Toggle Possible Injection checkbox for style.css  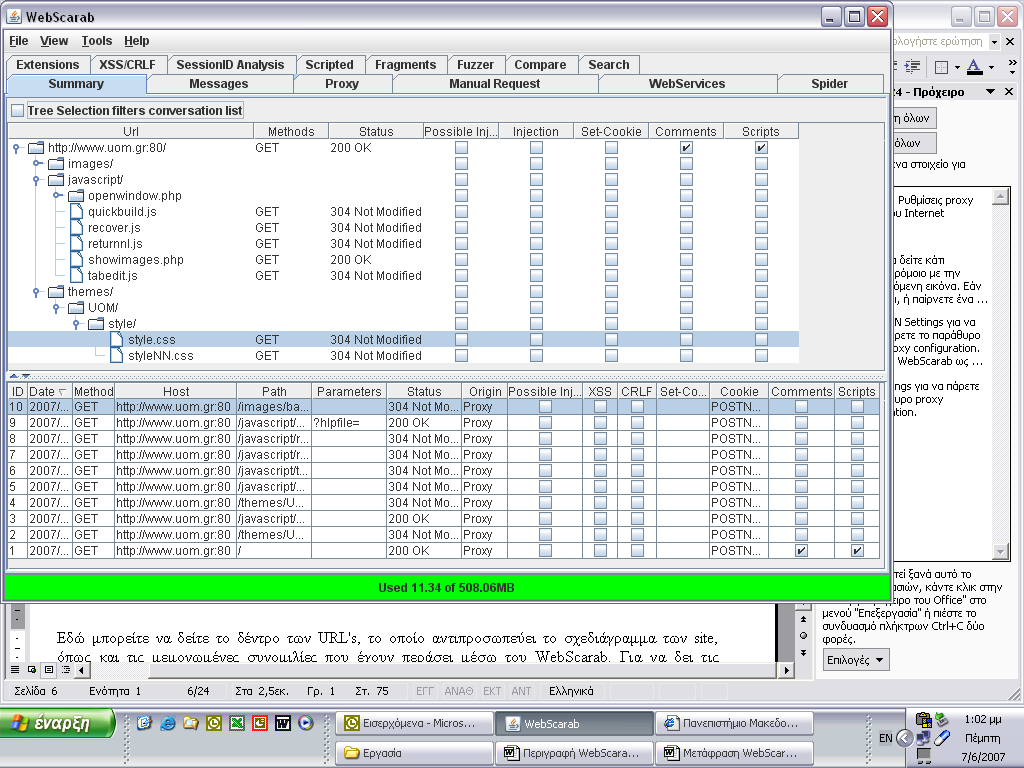tap(461, 340)
